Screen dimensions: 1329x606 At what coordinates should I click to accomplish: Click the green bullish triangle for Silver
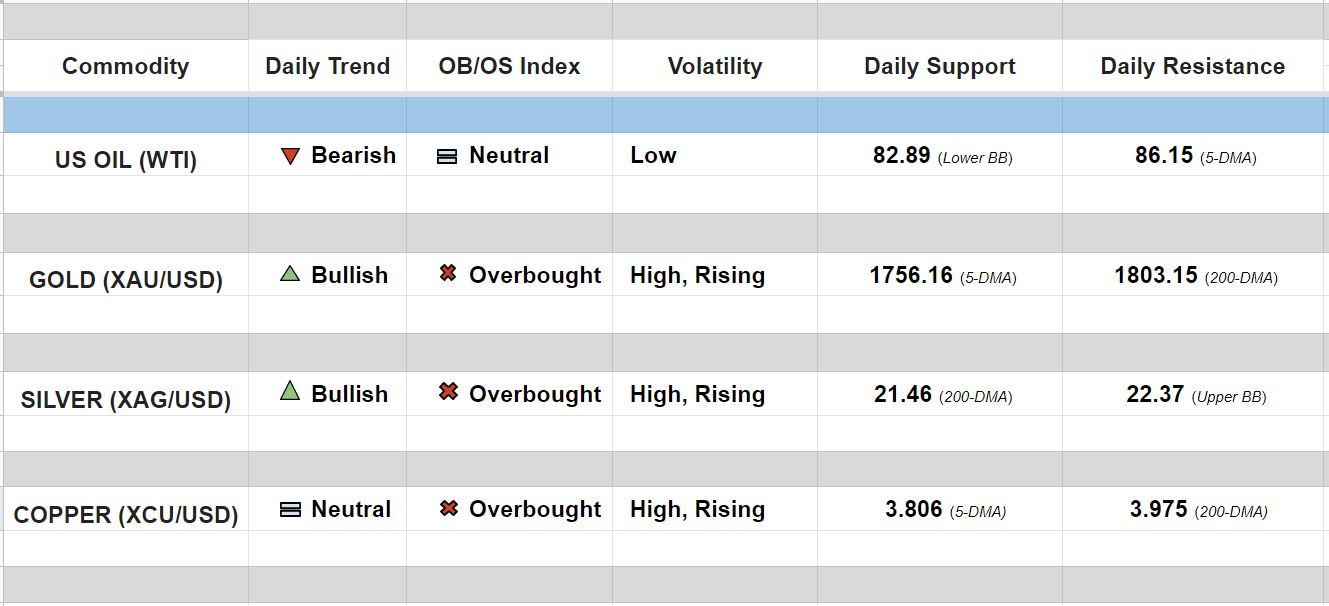coord(290,392)
